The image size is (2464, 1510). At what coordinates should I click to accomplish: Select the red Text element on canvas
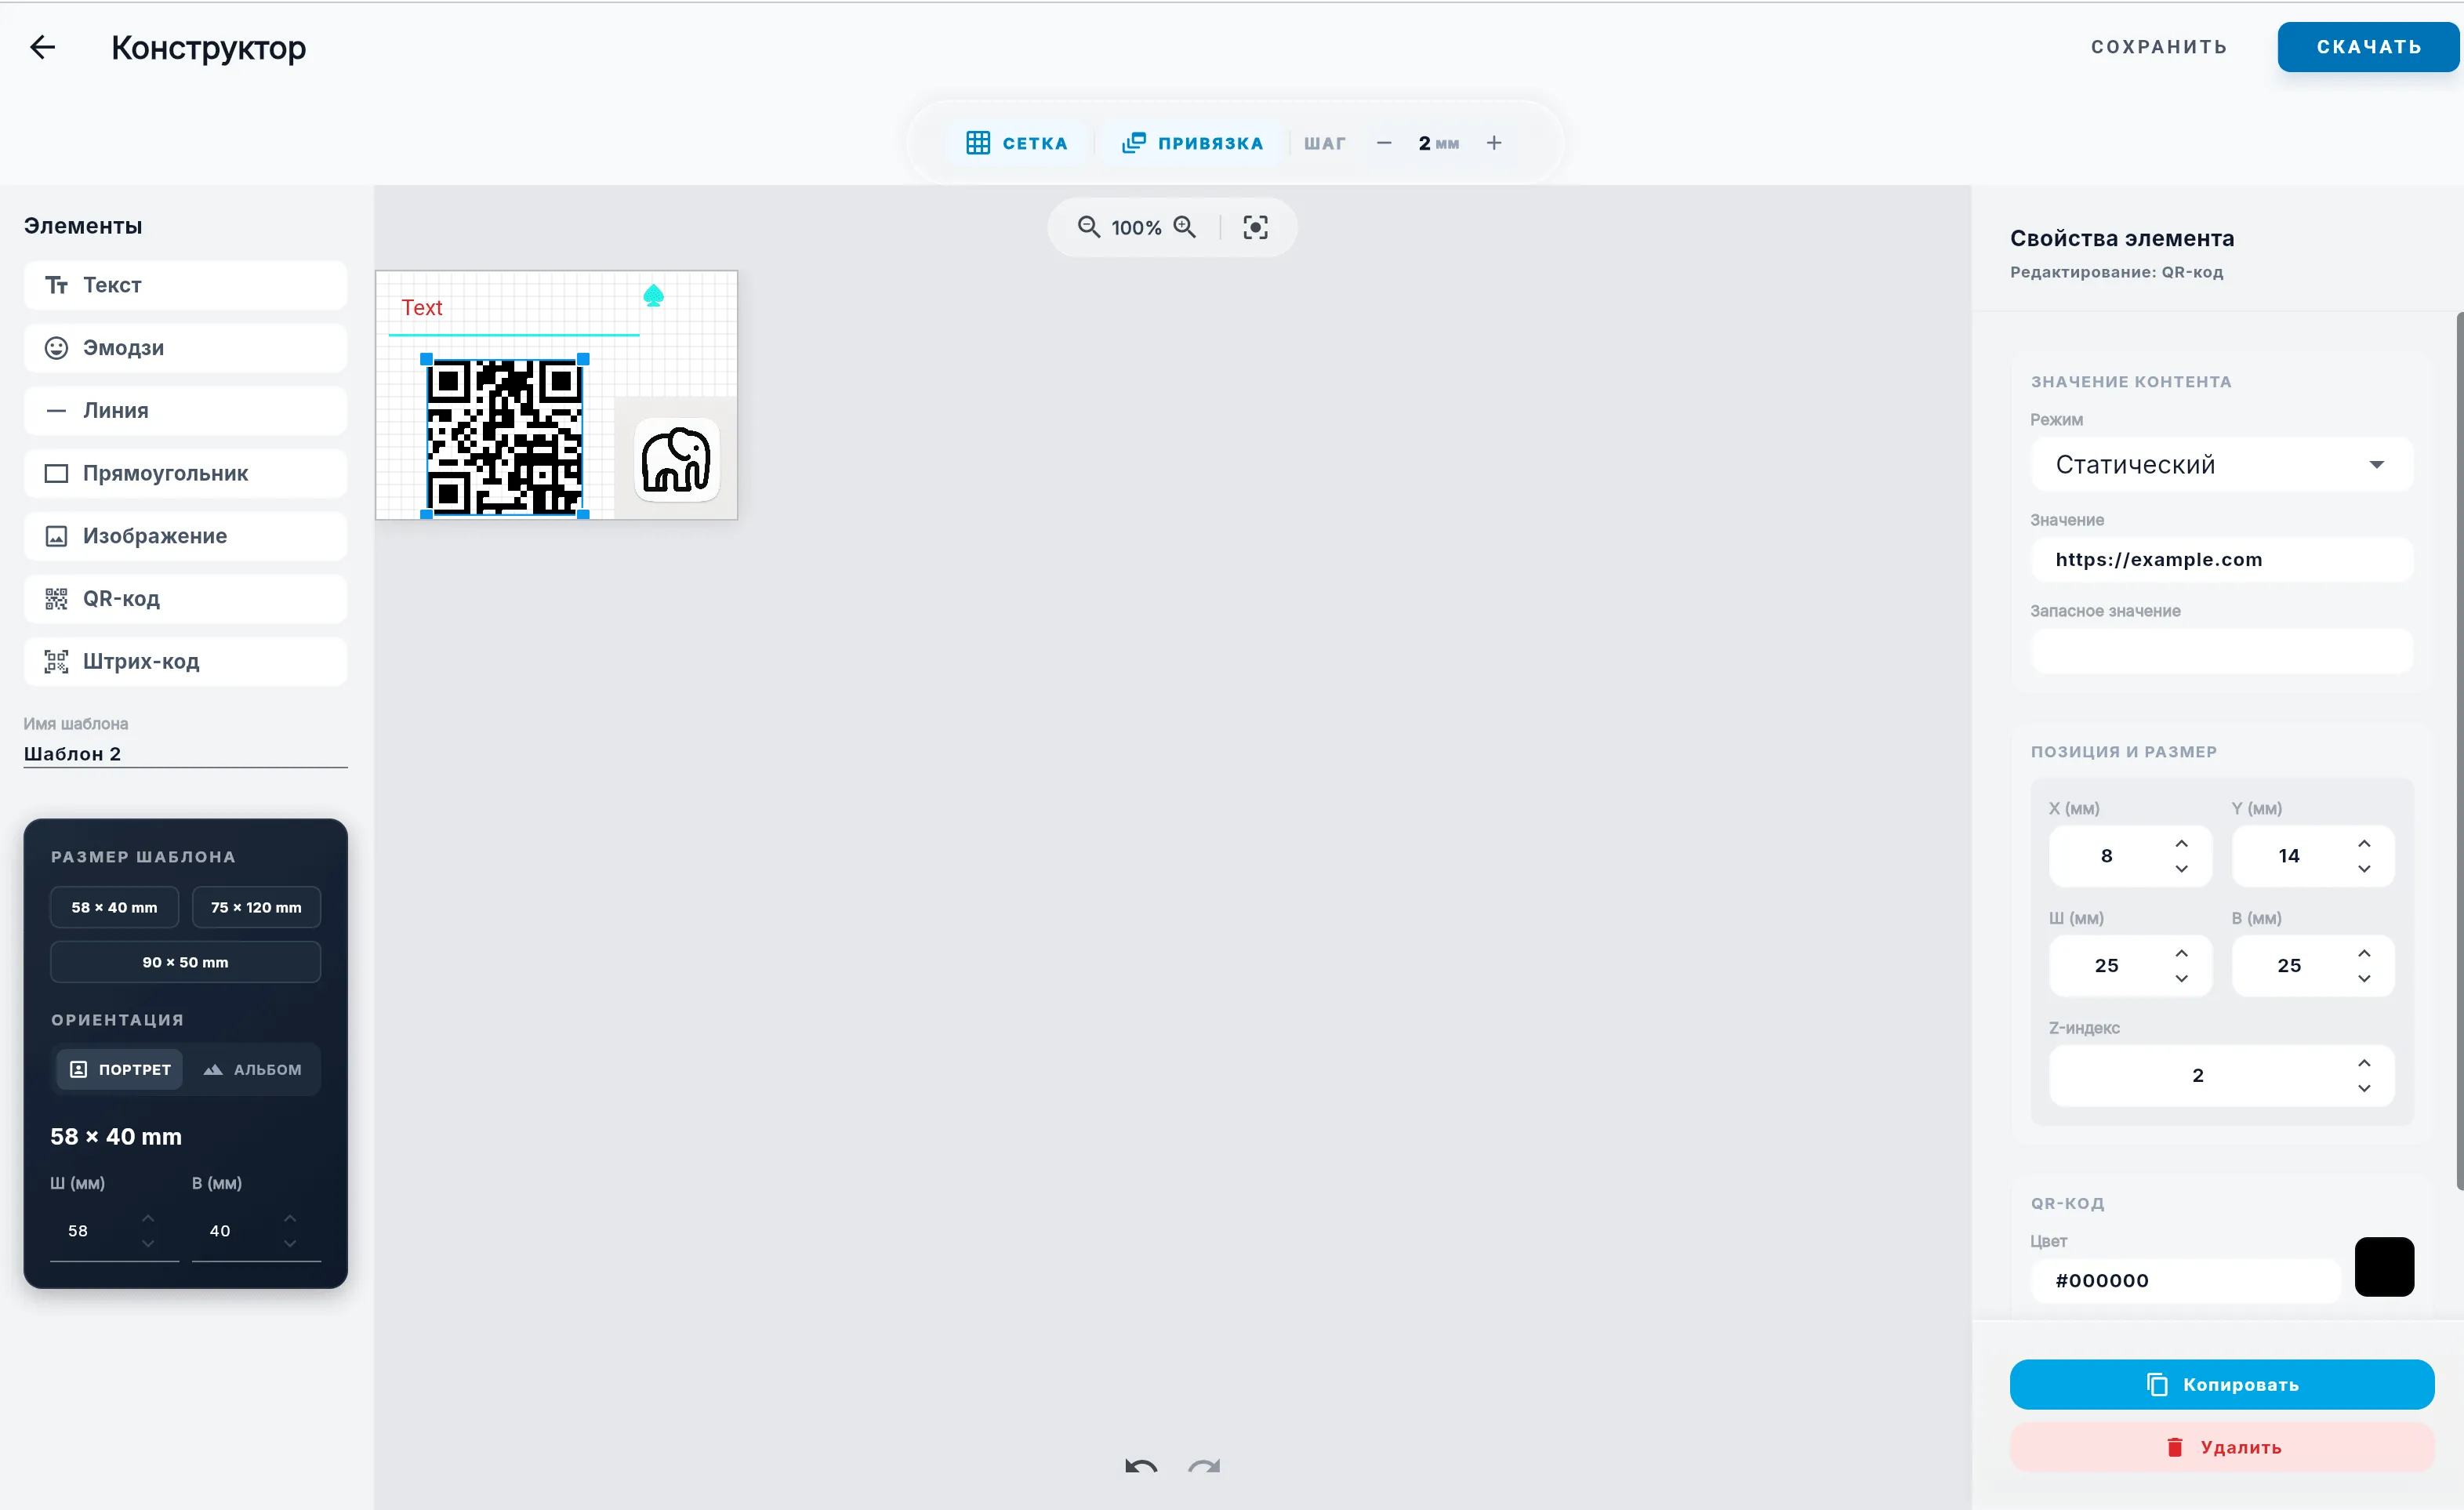point(422,308)
